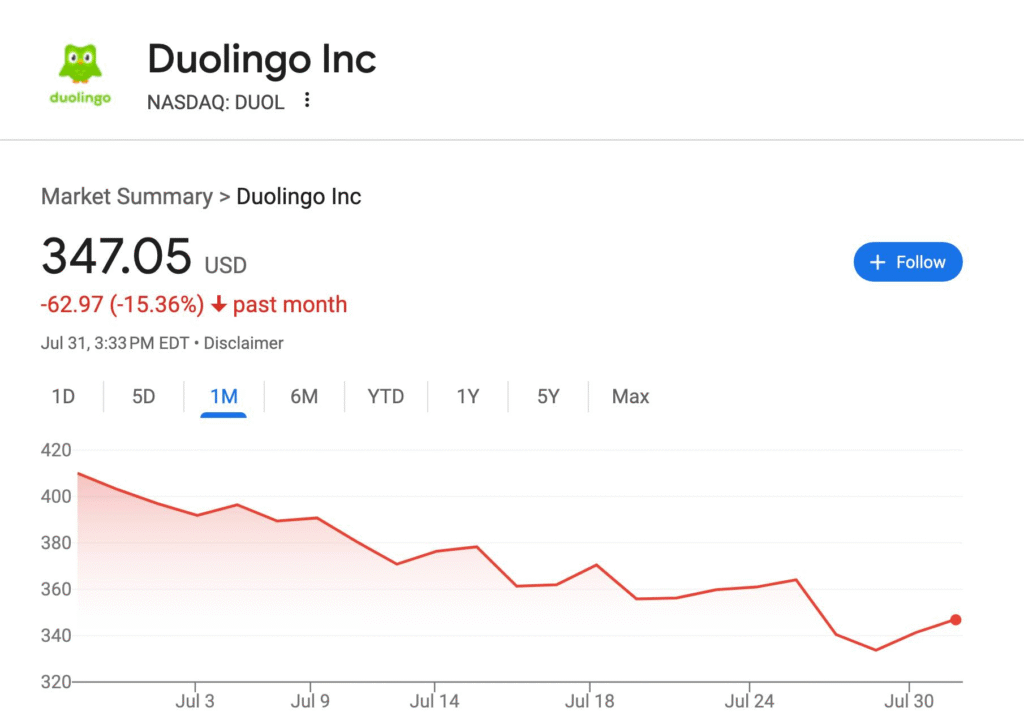Click the red current price endpoint dot

pos(956,620)
